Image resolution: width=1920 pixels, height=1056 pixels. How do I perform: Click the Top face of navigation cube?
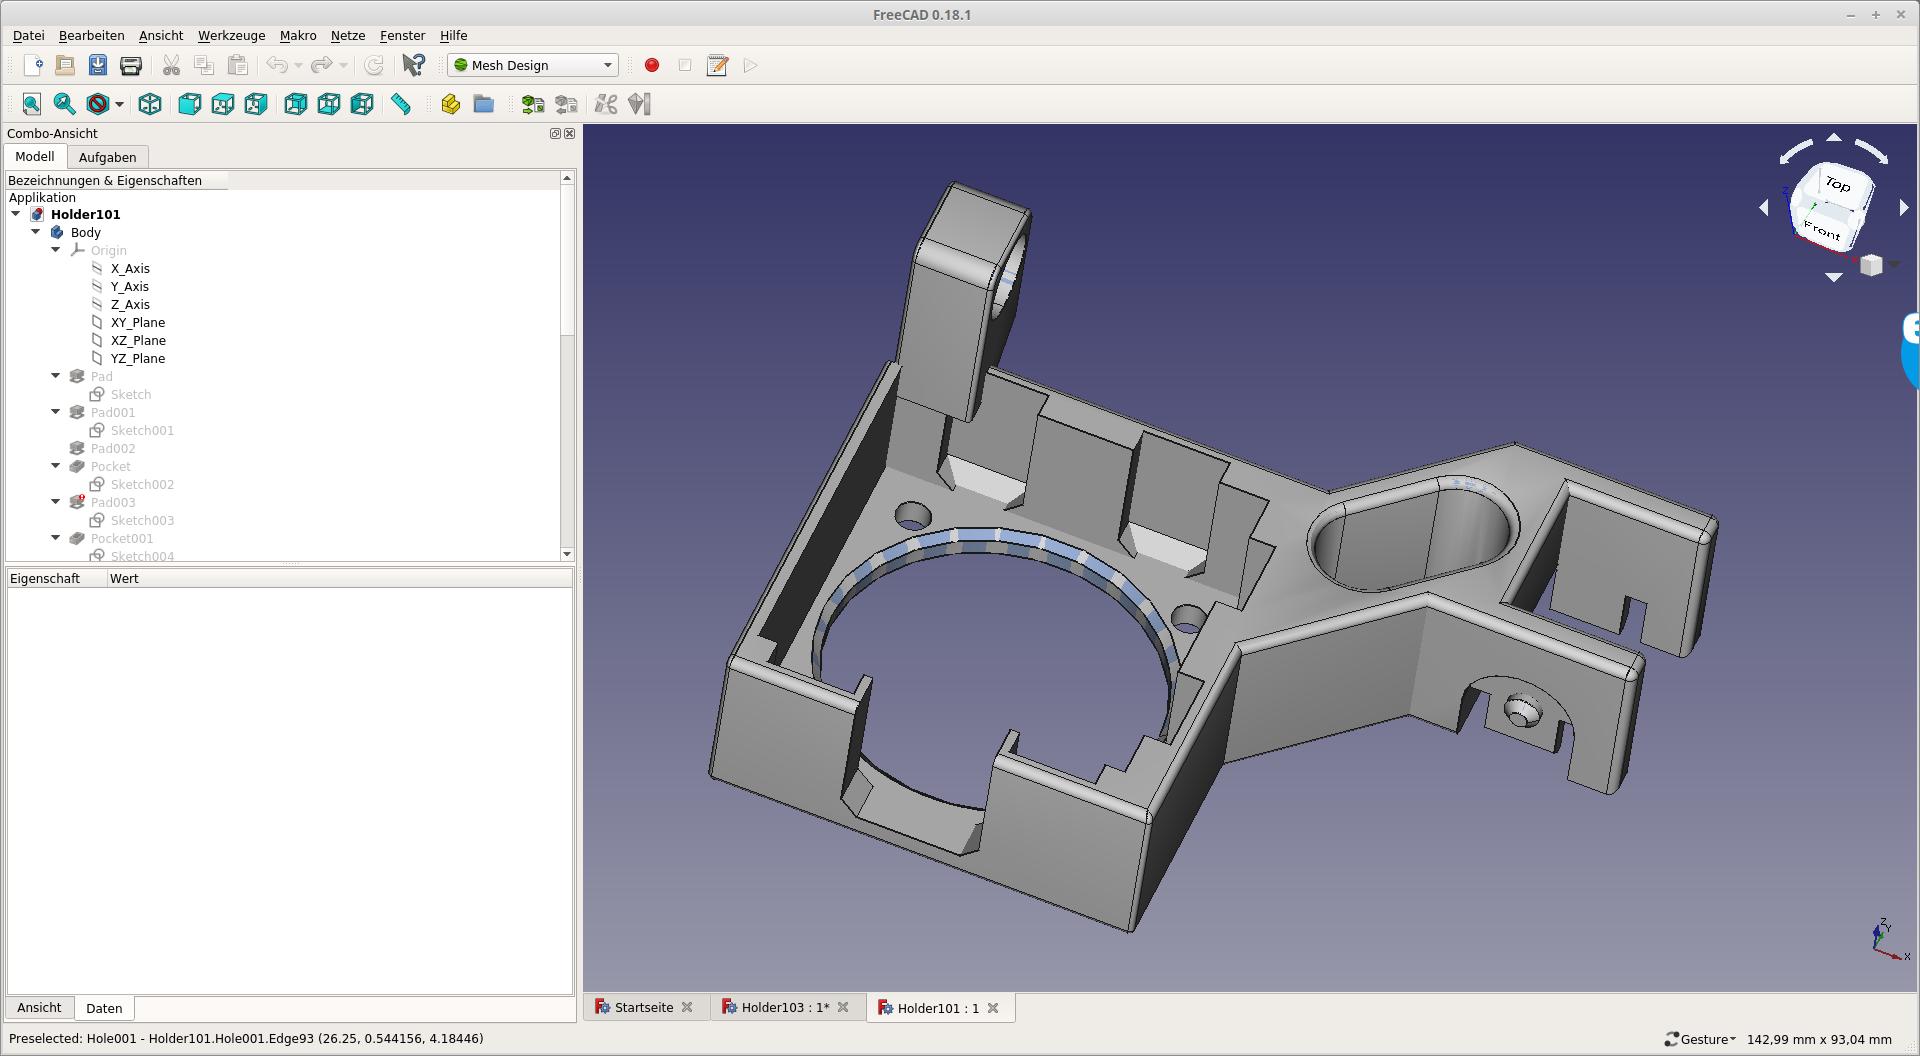[1838, 184]
